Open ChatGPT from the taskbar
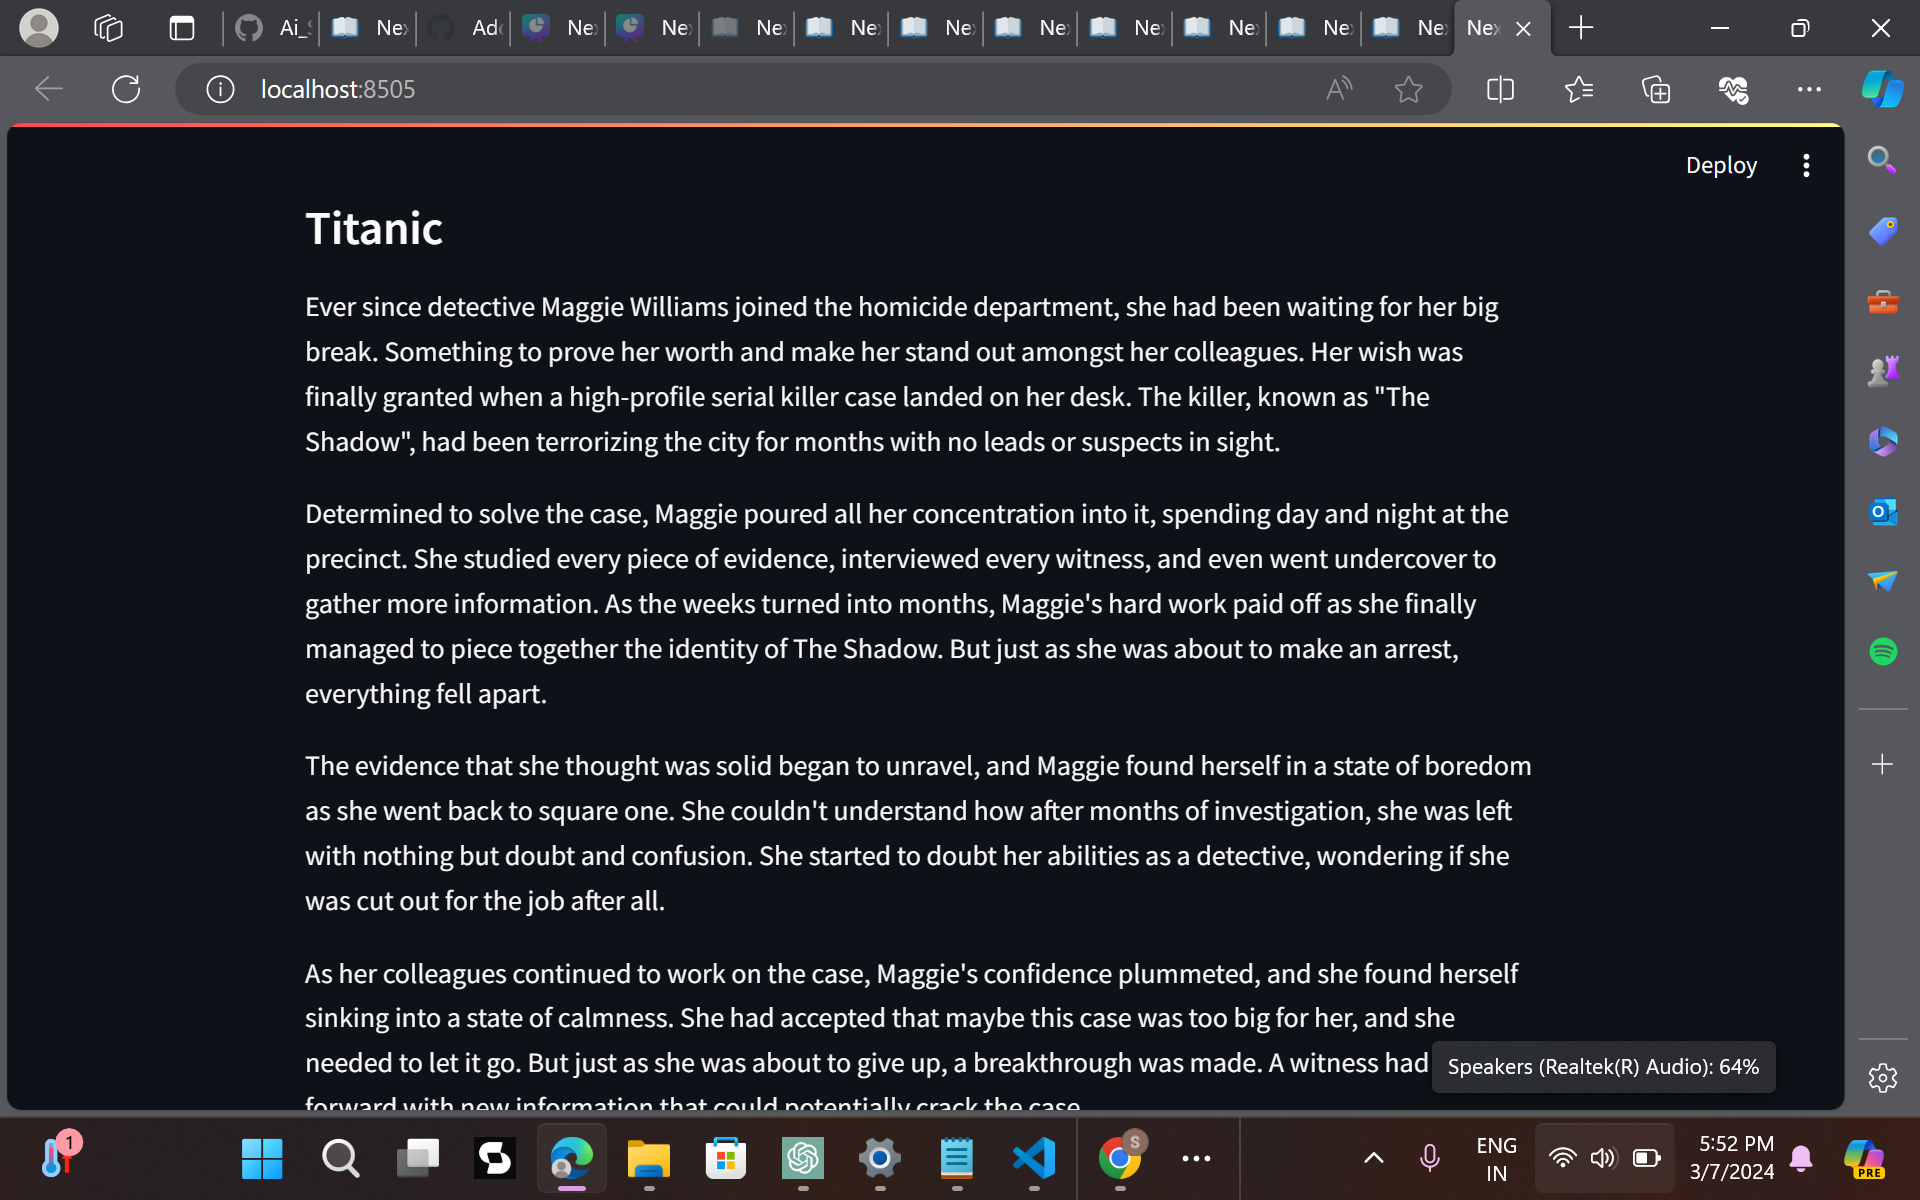Screen dimensions: 1920x1200 (x=802, y=1158)
